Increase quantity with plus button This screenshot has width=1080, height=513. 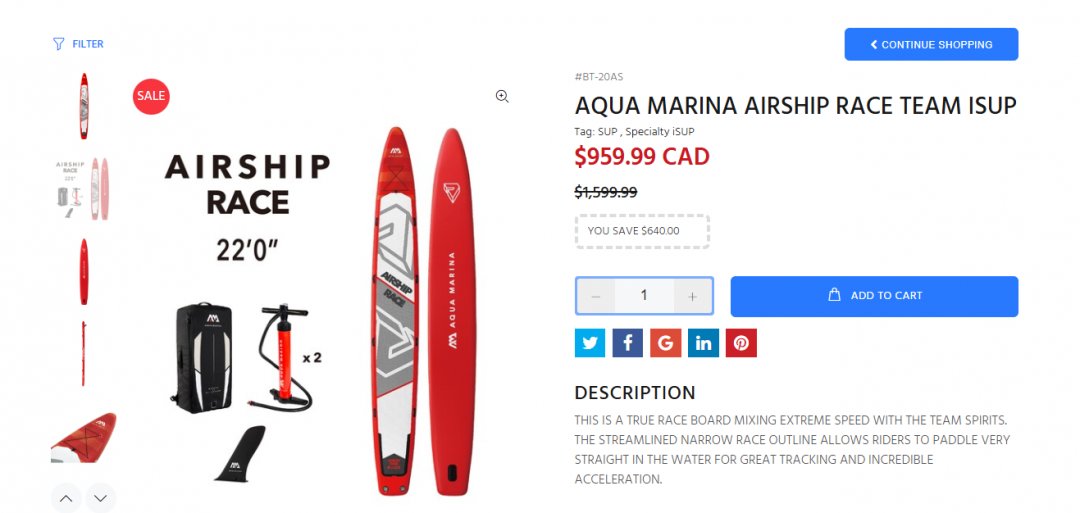(x=693, y=296)
